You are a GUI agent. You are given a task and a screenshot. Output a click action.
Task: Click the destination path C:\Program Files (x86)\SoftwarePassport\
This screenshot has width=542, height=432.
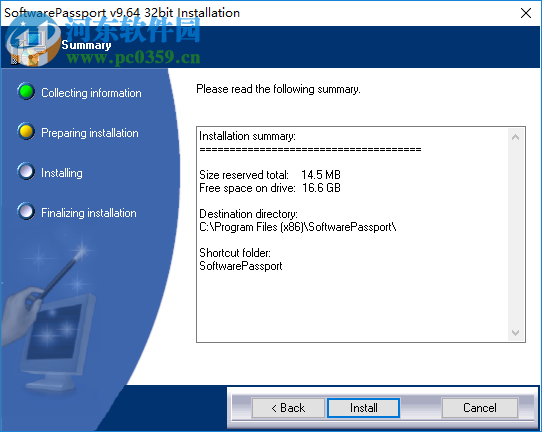(298, 227)
